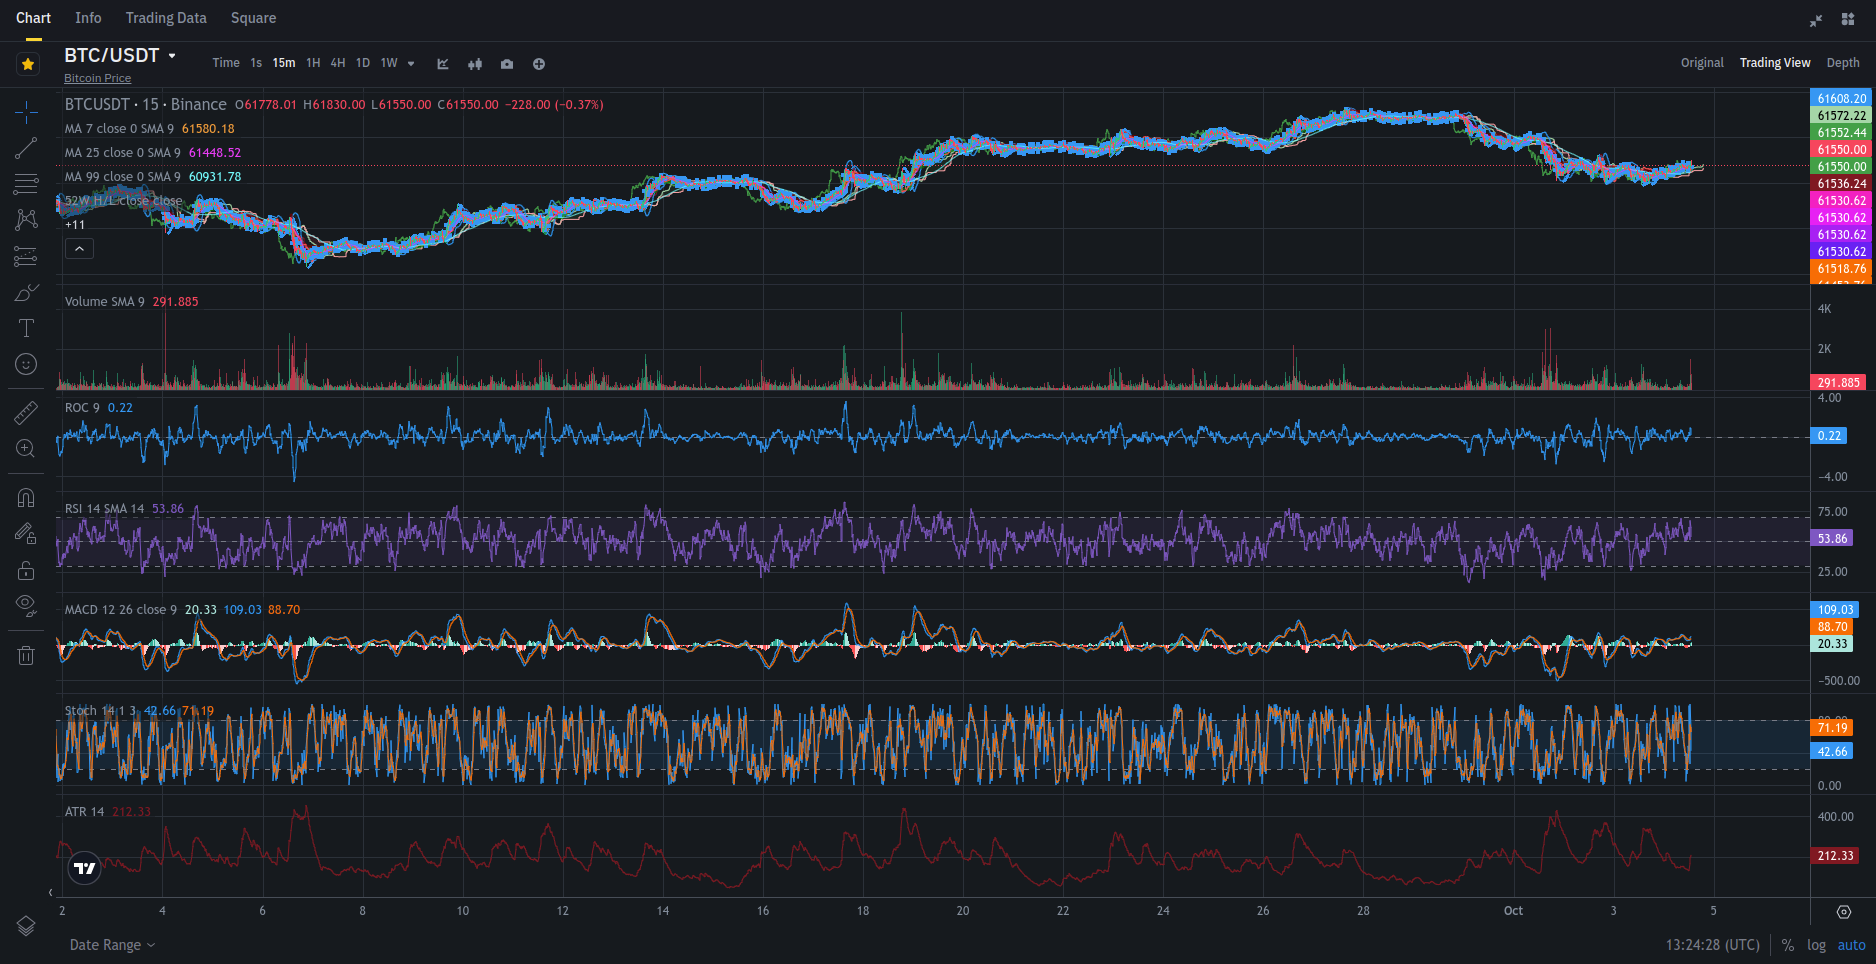
Task: Open the candlestick chart type selector
Action: (475, 64)
